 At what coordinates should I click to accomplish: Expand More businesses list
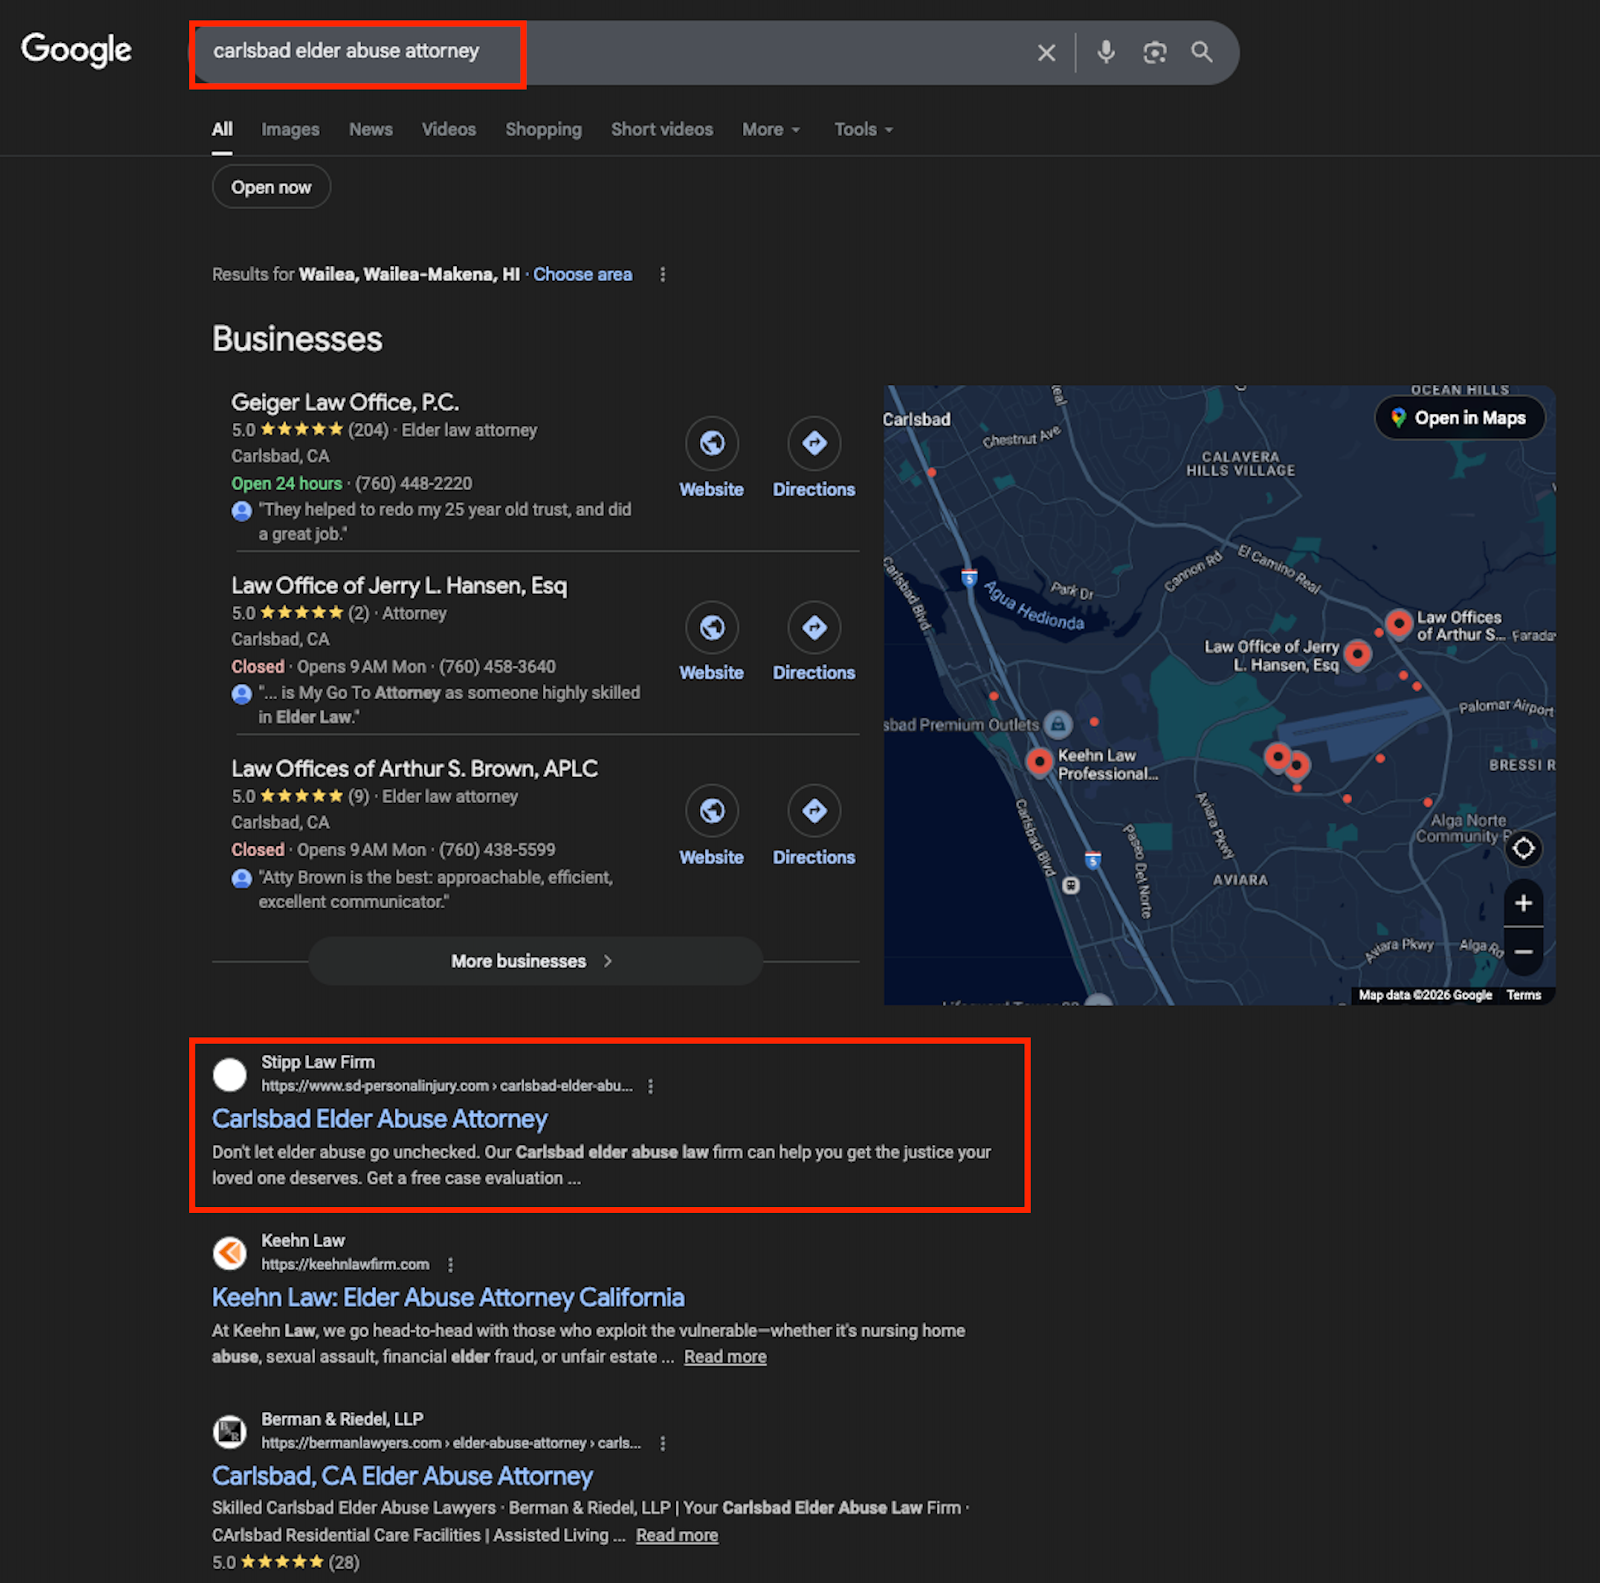coord(535,961)
